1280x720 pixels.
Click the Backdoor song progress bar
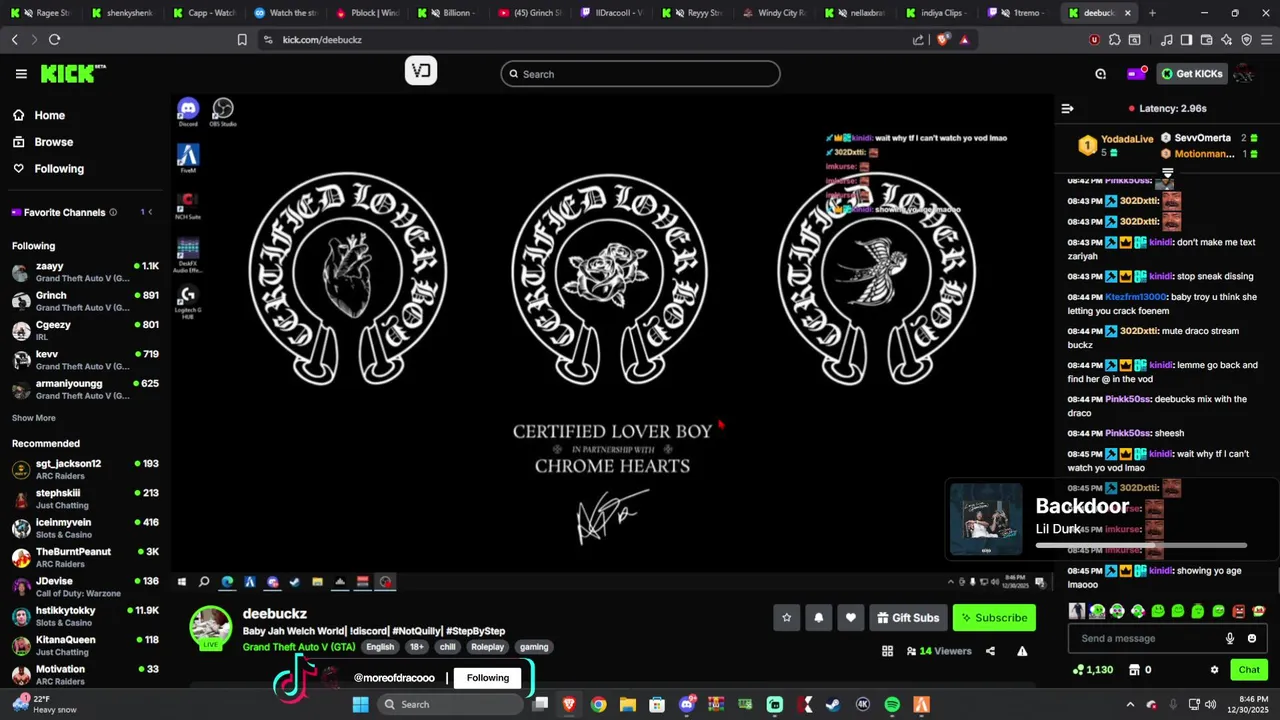click(x=1141, y=545)
